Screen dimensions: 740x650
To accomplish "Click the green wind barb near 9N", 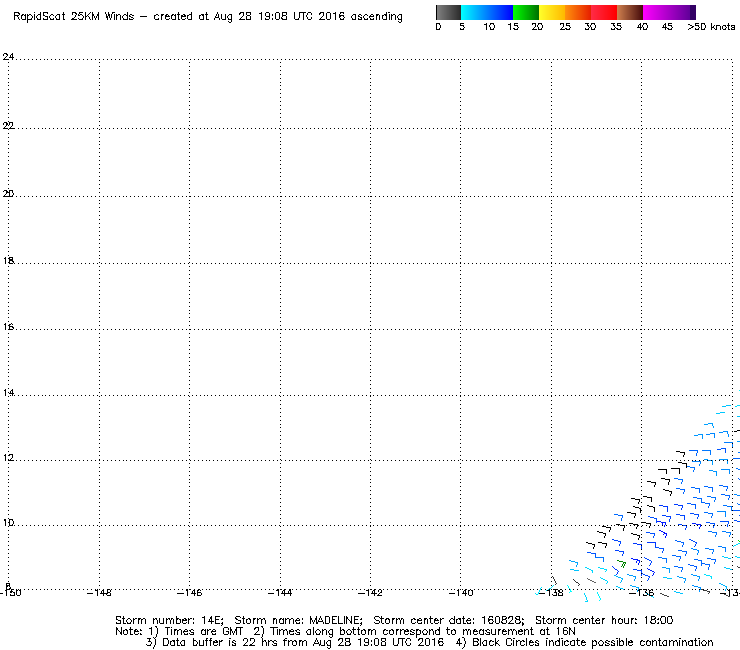I will click(622, 563).
